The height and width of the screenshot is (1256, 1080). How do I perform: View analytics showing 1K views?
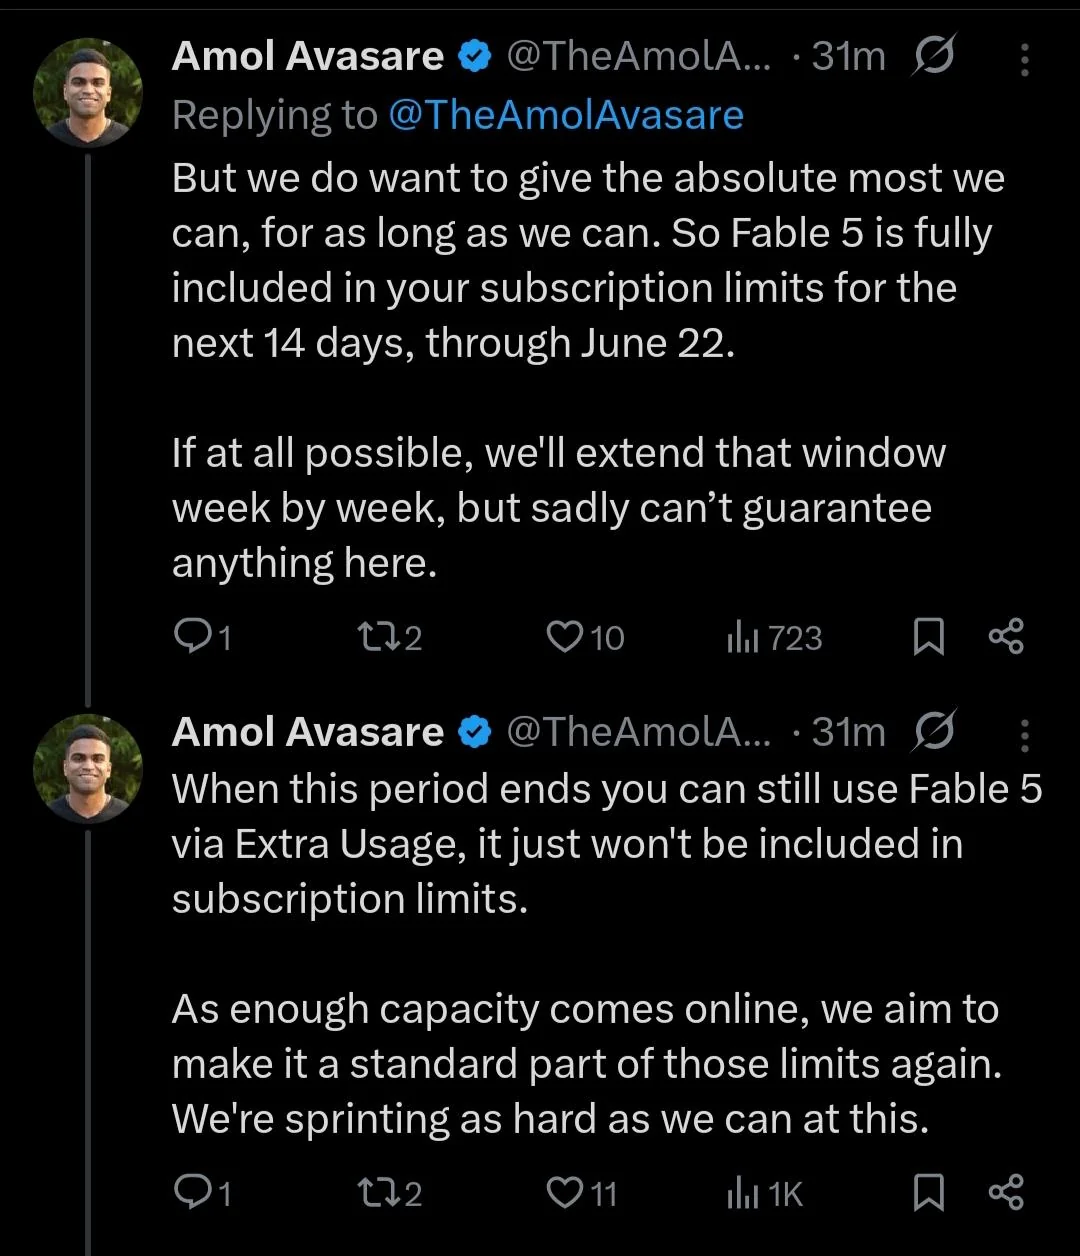point(765,1192)
